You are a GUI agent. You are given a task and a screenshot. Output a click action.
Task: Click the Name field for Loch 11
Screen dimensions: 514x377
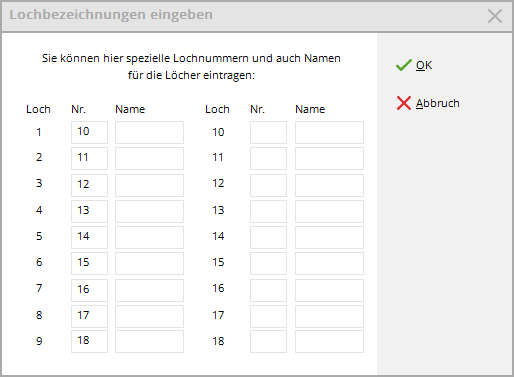[x=329, y=158]
